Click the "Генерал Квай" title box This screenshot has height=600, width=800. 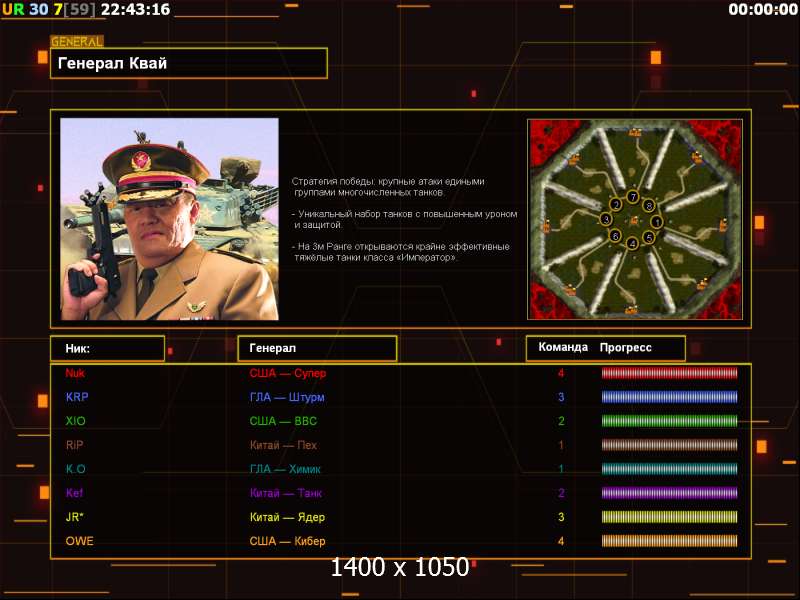click(189, 64)
